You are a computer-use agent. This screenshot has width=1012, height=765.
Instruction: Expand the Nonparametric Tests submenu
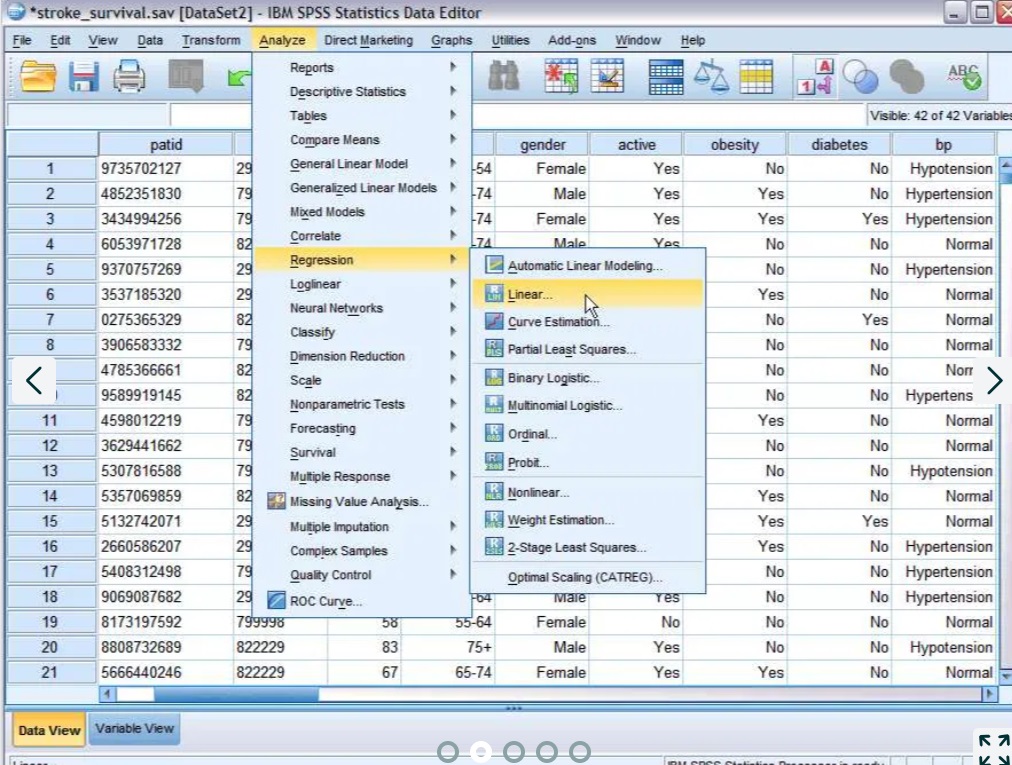tap(347, 404)
